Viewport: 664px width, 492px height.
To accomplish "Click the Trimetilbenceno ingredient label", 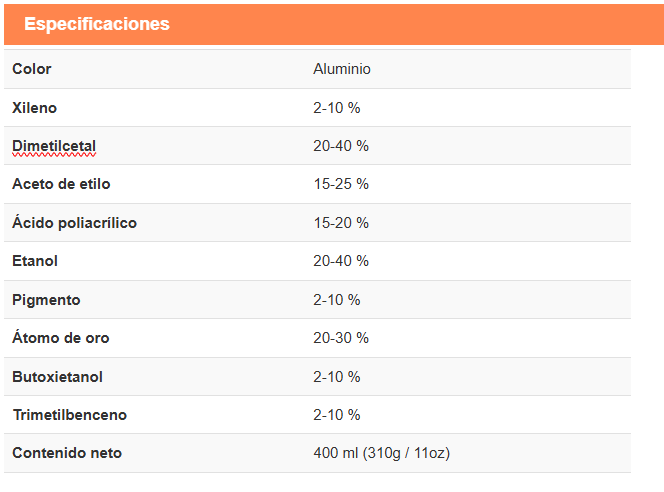I will coord(69,415).
